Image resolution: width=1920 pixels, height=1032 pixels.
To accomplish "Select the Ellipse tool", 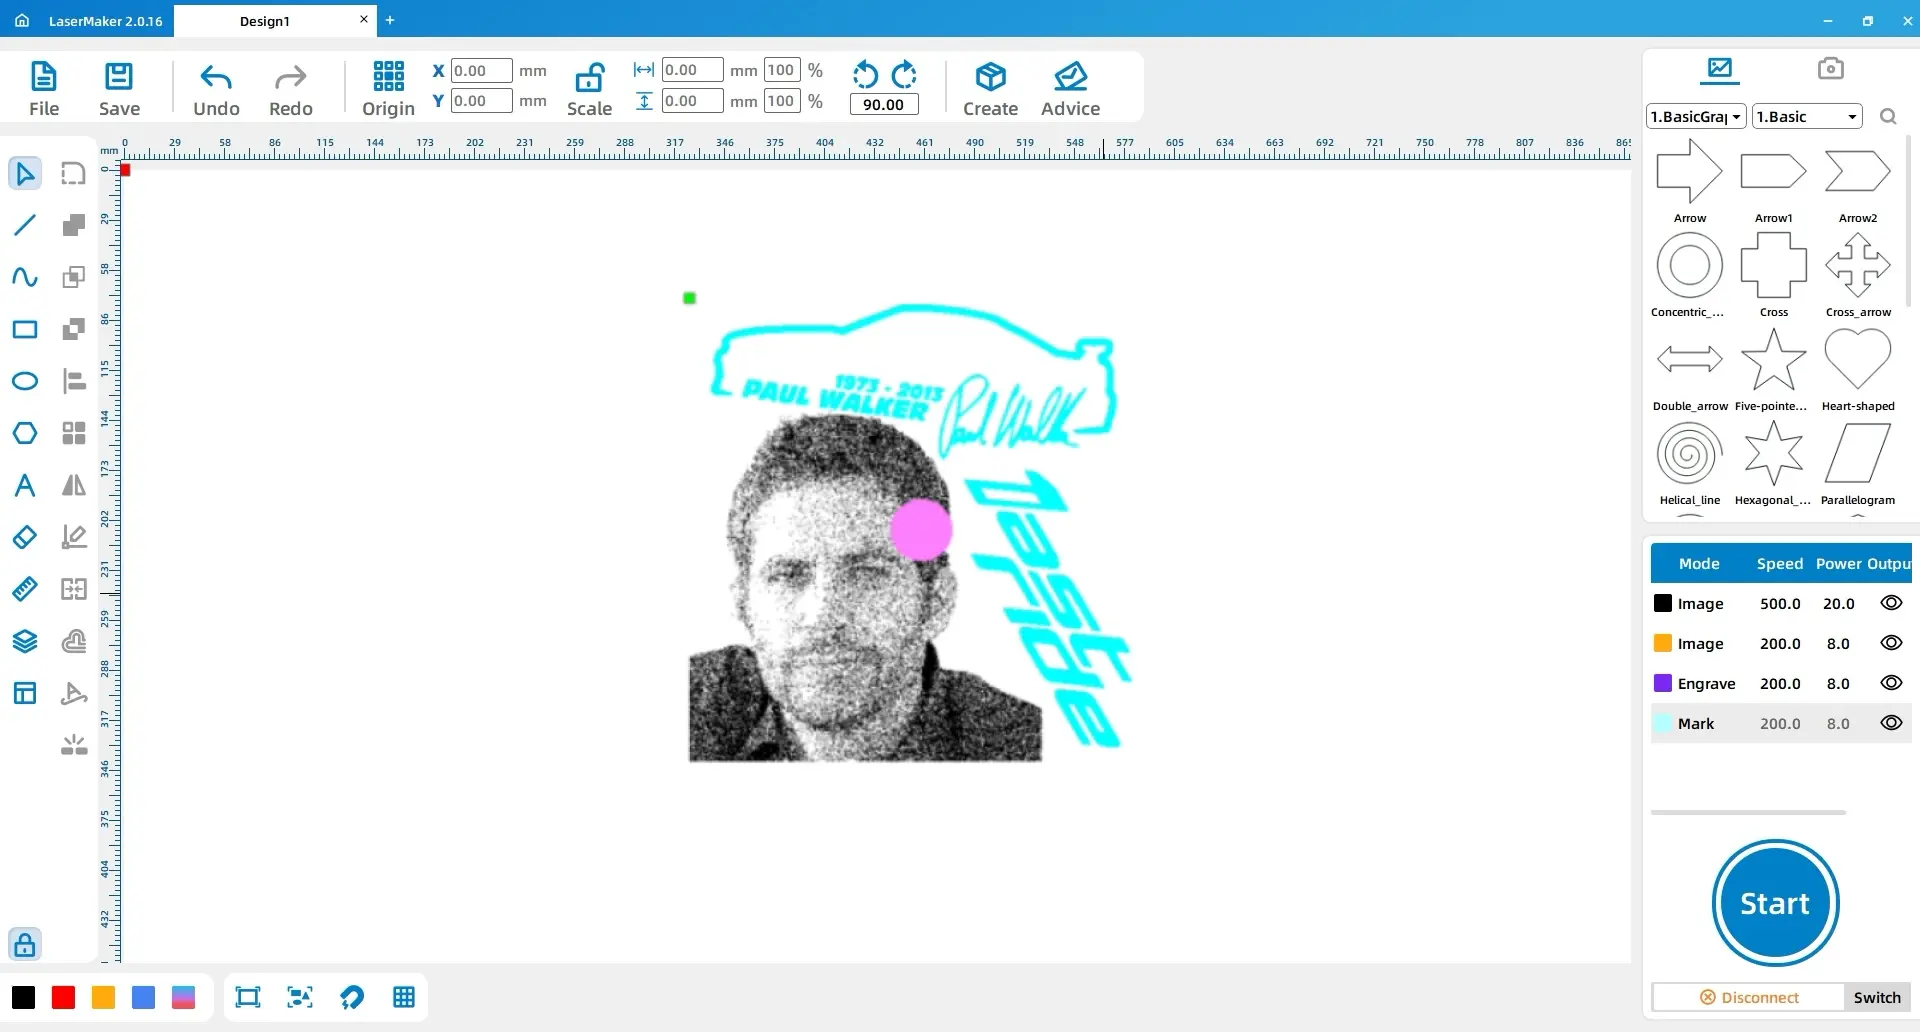I will 25,381.
